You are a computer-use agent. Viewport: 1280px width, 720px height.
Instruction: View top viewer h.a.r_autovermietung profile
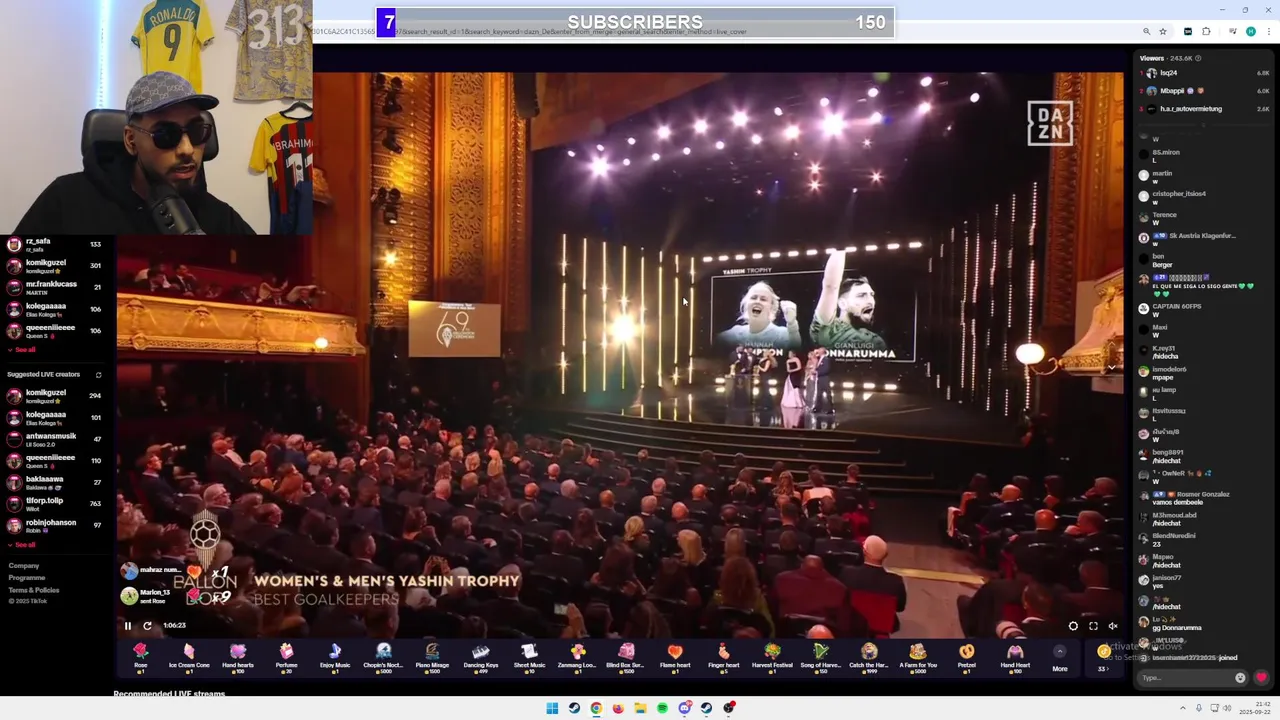tap(1205, 109)
